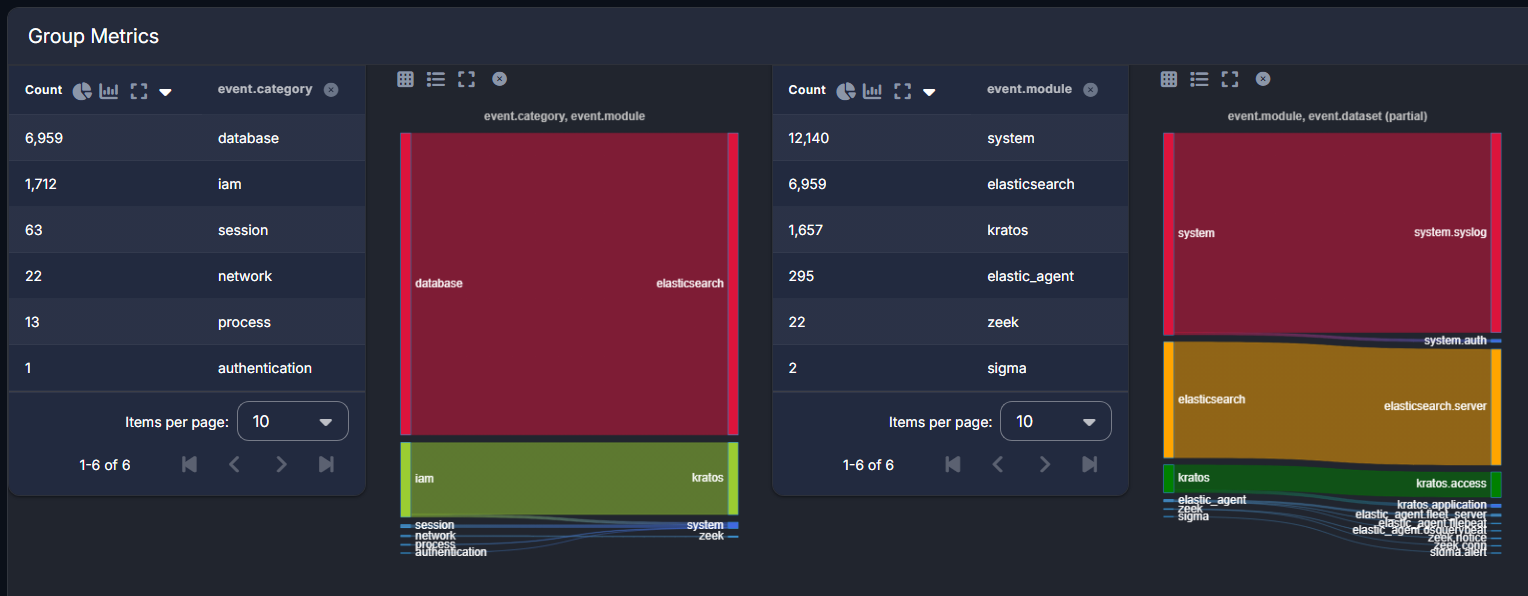Select the system.syslog node in the Sankey chart
The height and width of the screenshot is (596, 1528).
tap(1496, 233)
